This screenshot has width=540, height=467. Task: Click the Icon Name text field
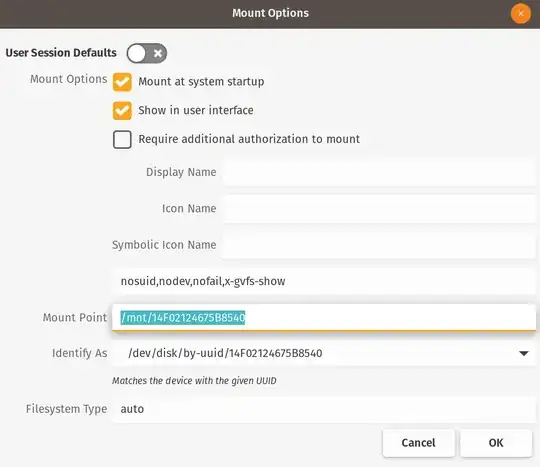tap(379, 208)
